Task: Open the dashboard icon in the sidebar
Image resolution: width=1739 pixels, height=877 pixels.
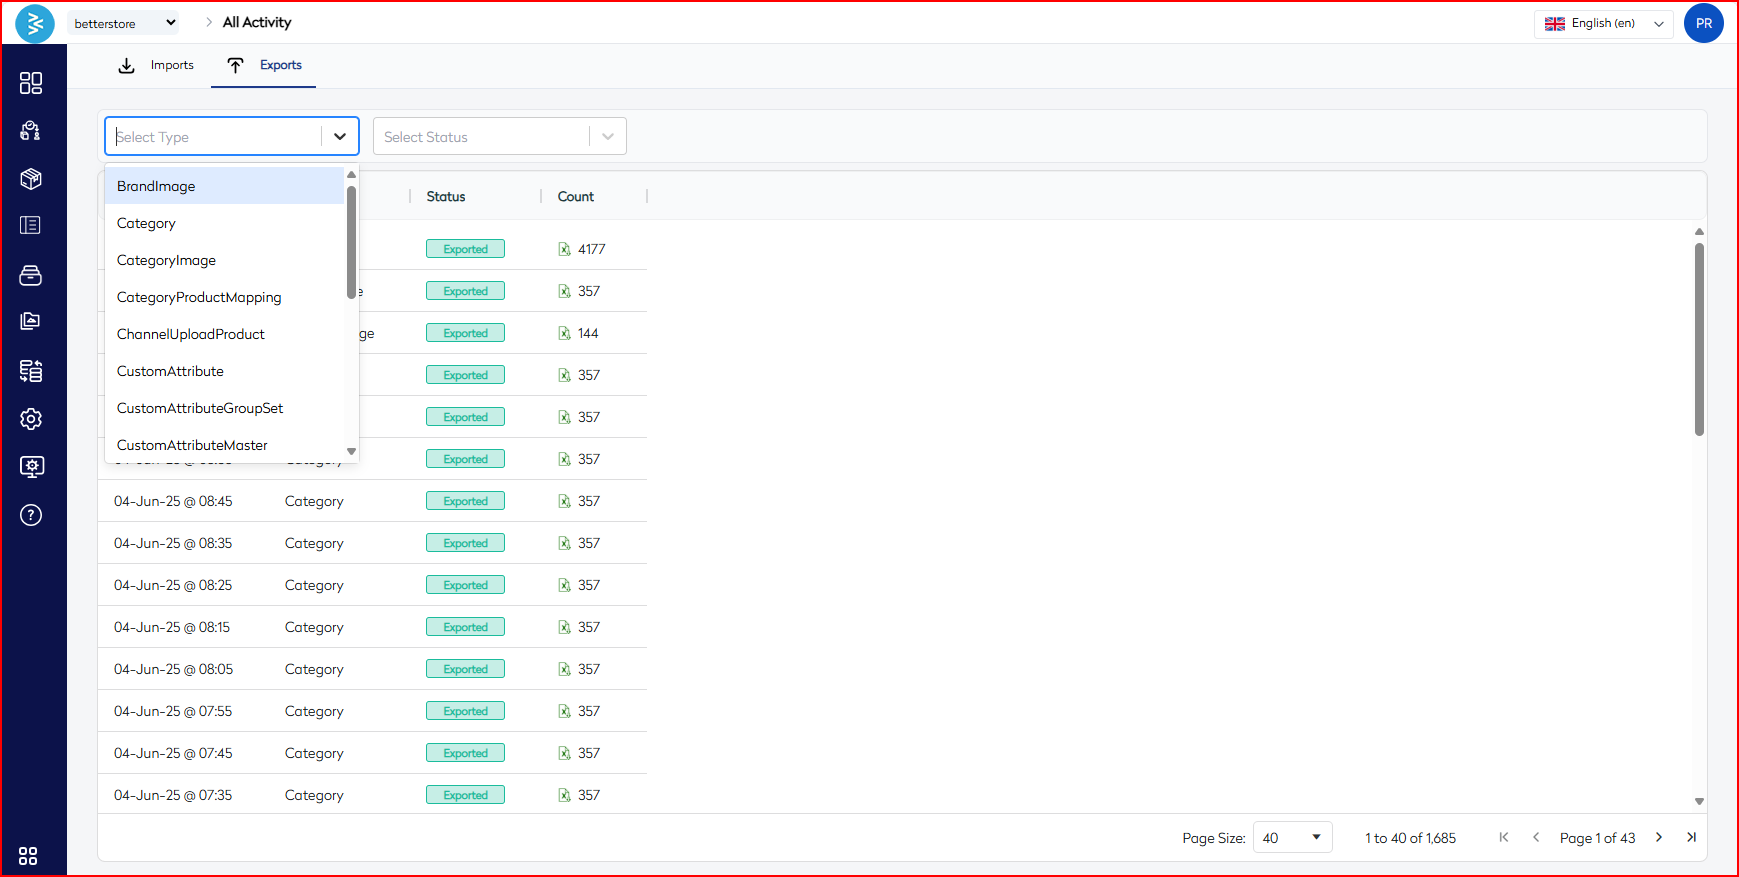Action: click(31, 83)
